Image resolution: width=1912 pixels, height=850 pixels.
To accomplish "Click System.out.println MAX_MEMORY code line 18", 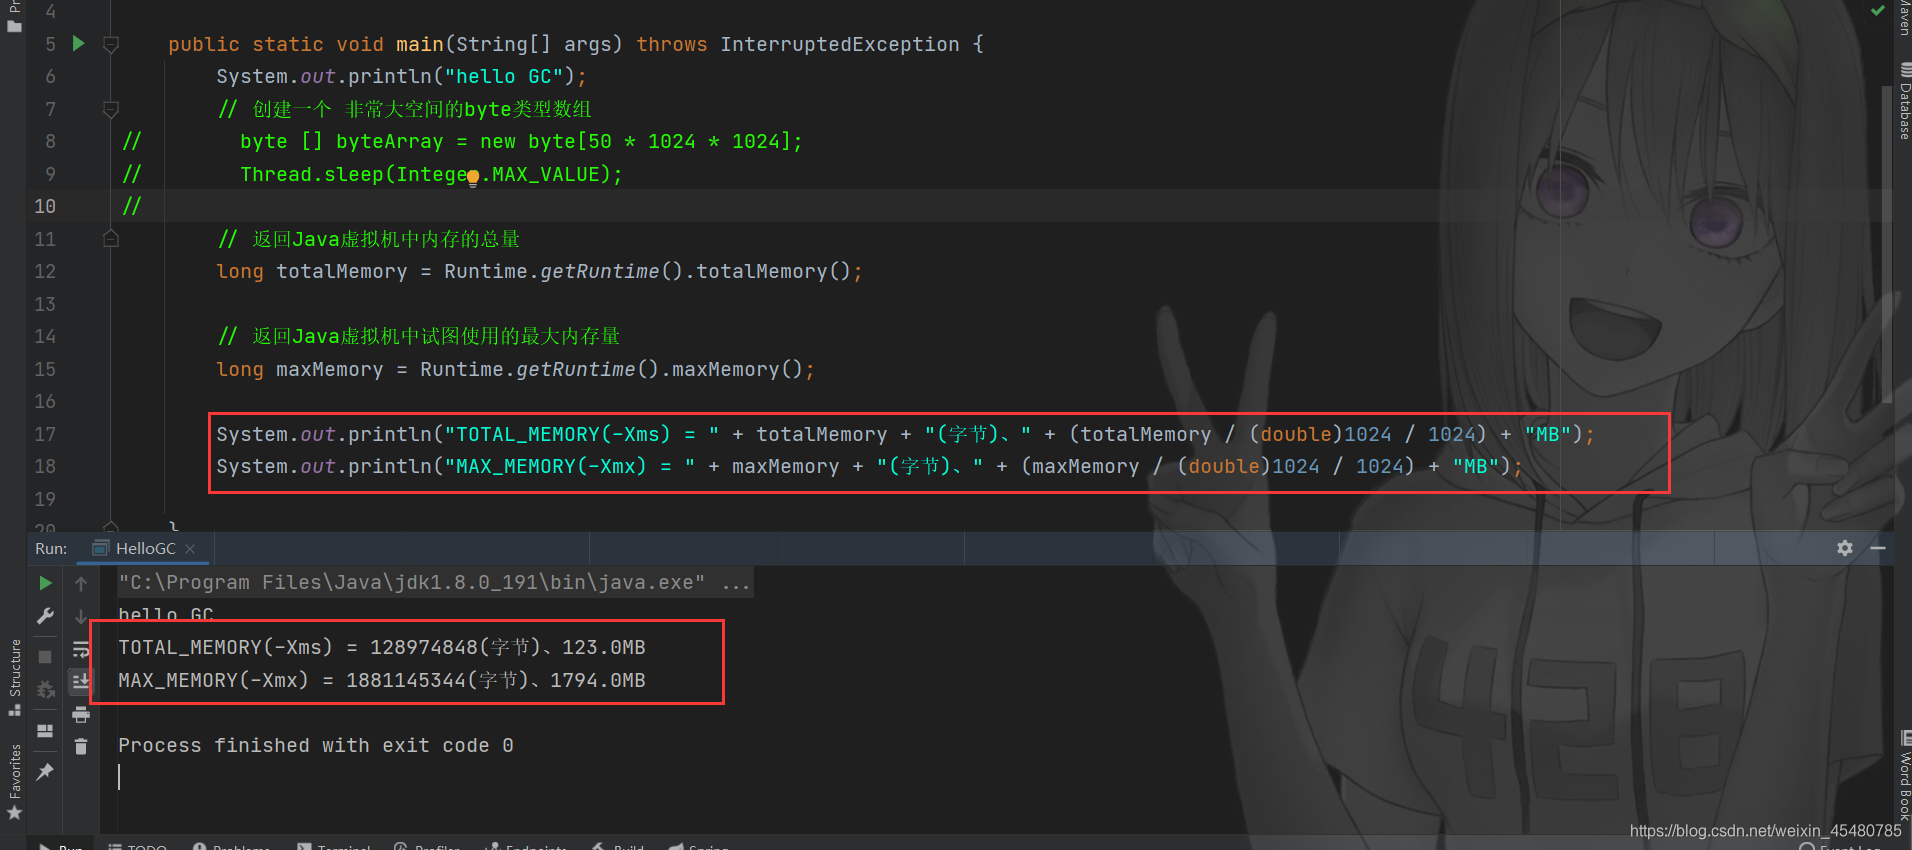I will [869, 466].
